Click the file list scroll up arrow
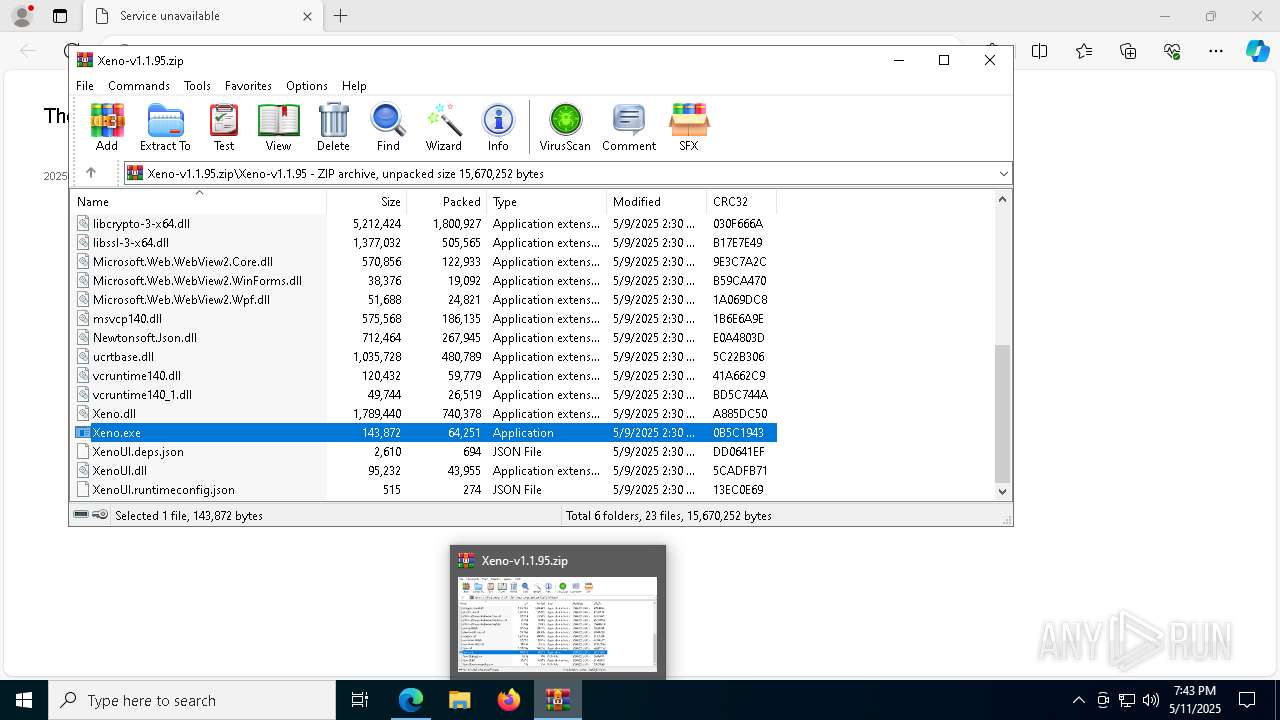The image size is (1280, 720). tap(1003, 200)
